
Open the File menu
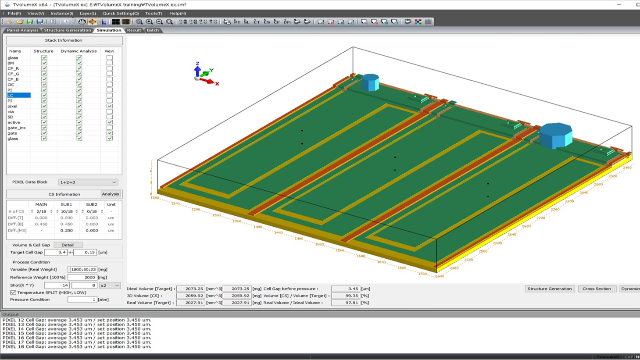14,13
